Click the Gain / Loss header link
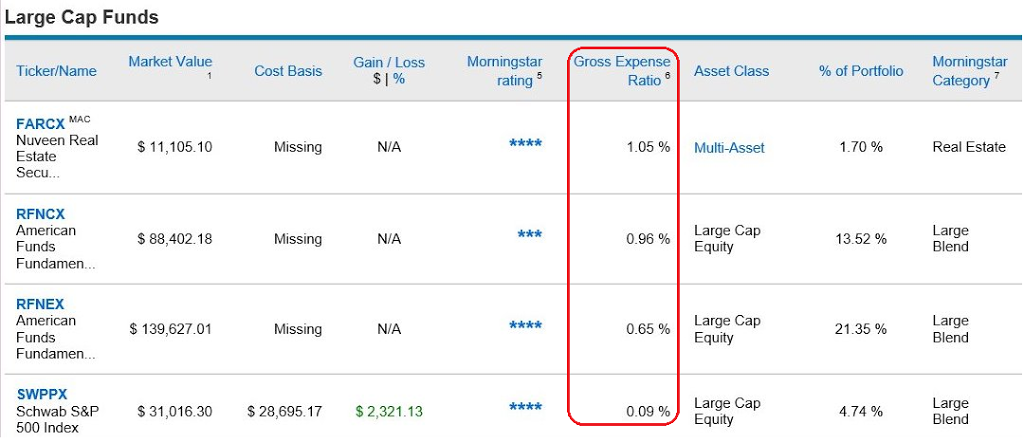Image resolution: width=1024 pixels, height=443 pixels. click(x=389, y=63)
